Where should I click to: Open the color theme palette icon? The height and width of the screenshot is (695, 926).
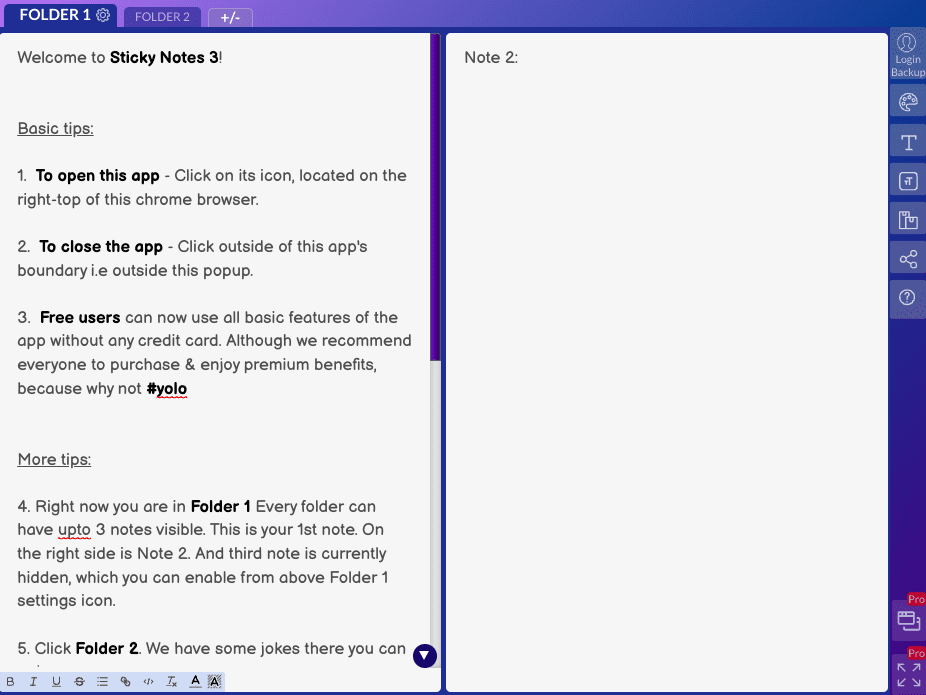click(x=908, y=102)
